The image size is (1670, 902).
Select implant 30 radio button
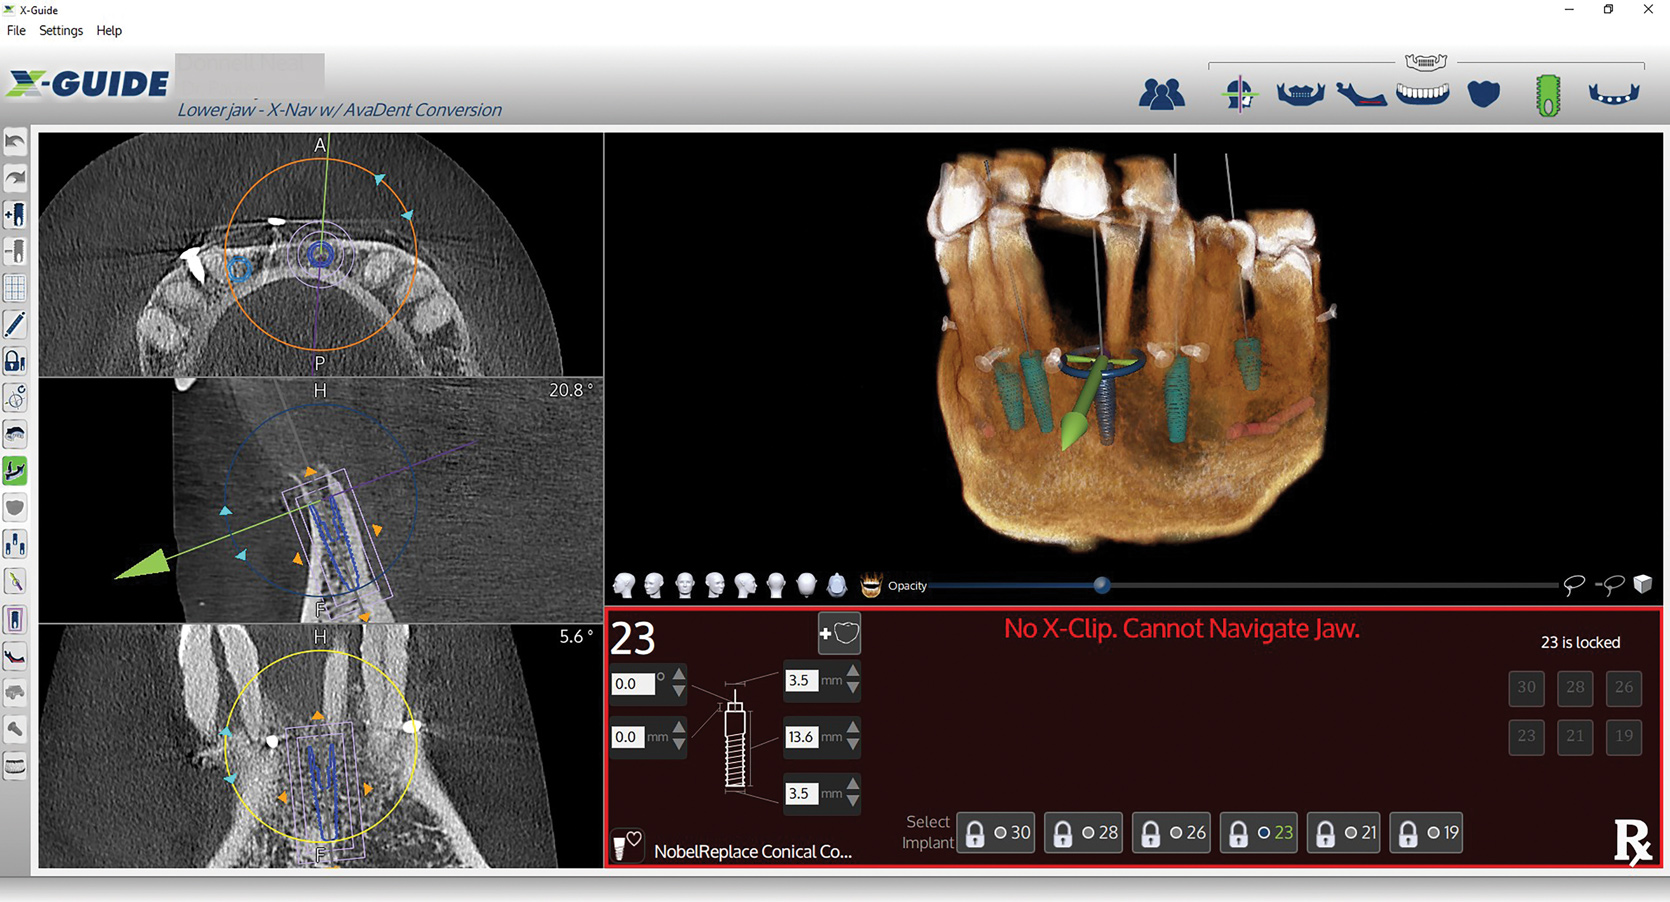pos(1000,833)
